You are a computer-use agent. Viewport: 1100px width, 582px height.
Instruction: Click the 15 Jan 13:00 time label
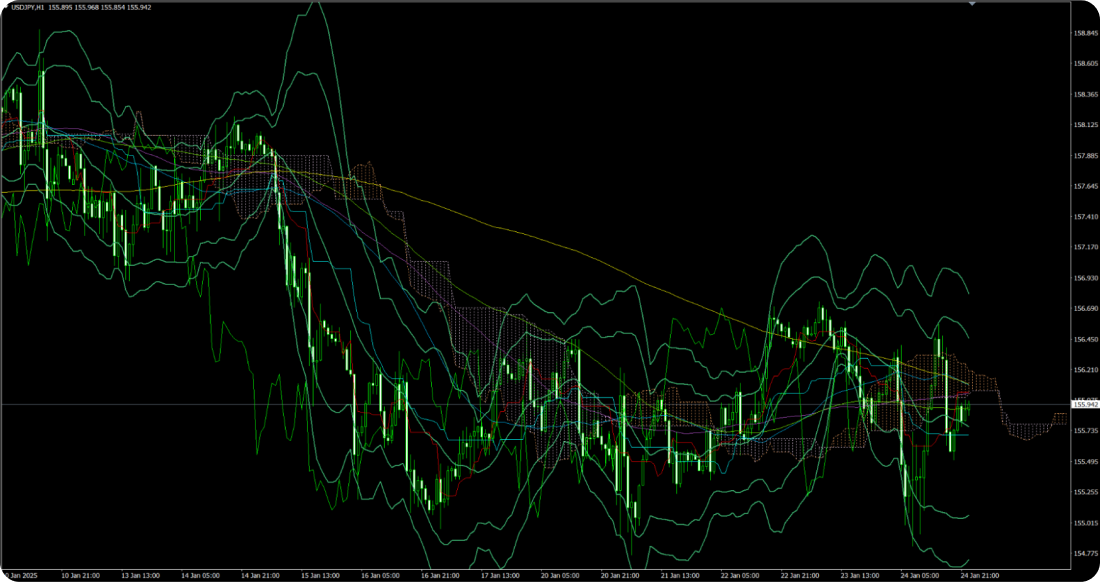pyautogui.click(x=321, y=576)
